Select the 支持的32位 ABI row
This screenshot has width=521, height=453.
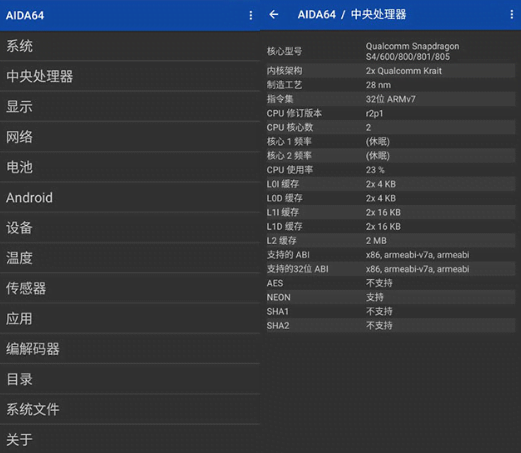click(x=390, y=269)
